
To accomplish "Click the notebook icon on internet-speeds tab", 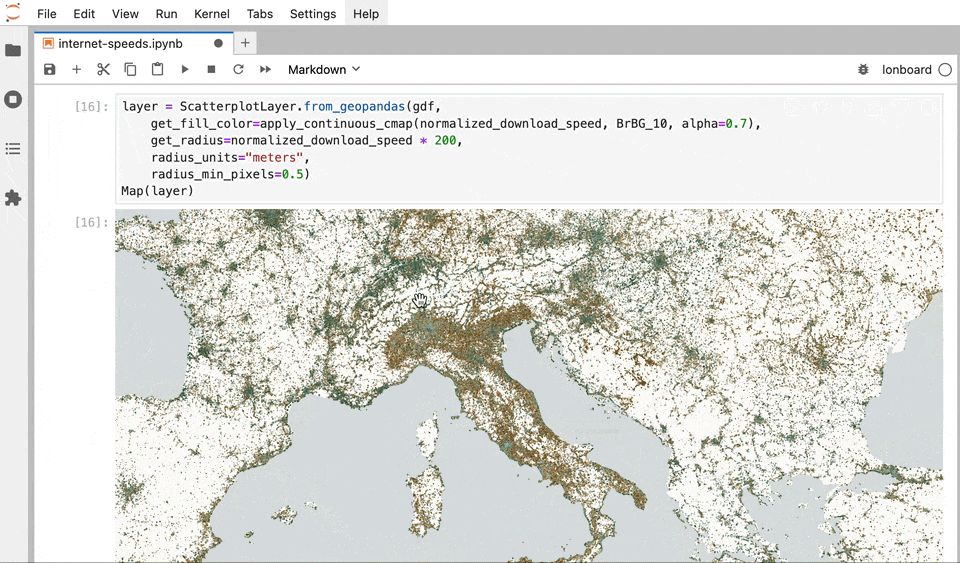I will point(48,43).
